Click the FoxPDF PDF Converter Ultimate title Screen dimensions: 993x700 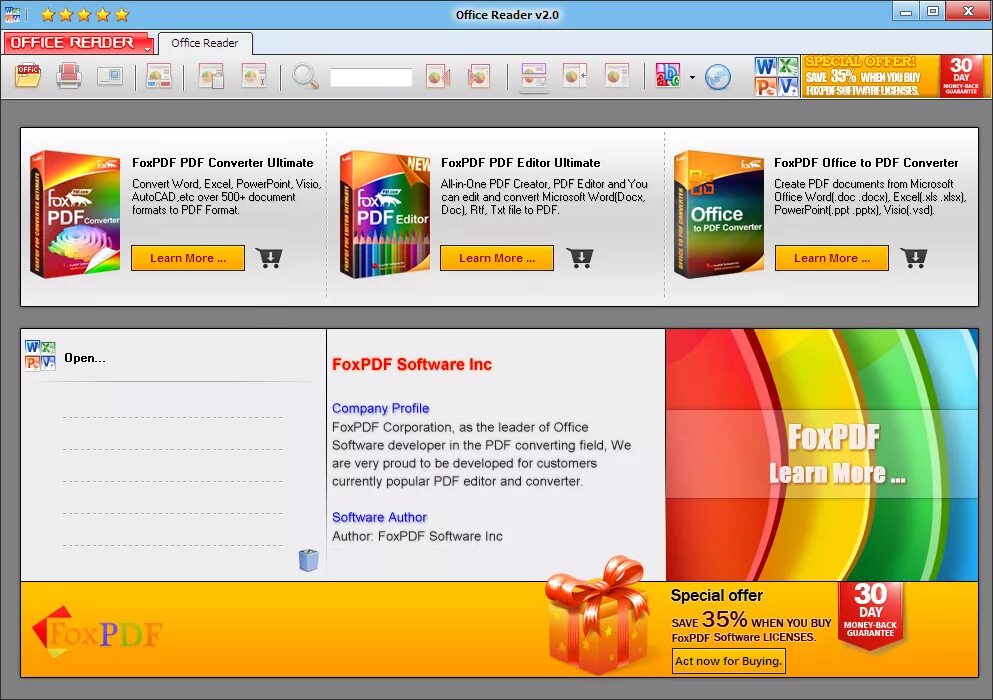click(222, 163)
